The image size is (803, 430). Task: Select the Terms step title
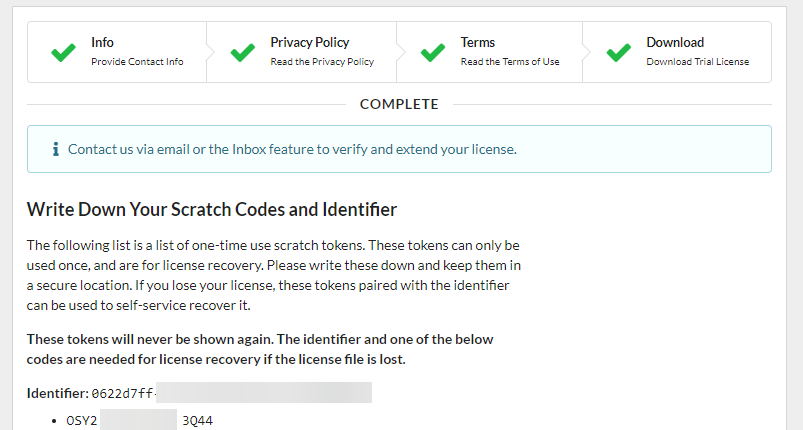477,42
